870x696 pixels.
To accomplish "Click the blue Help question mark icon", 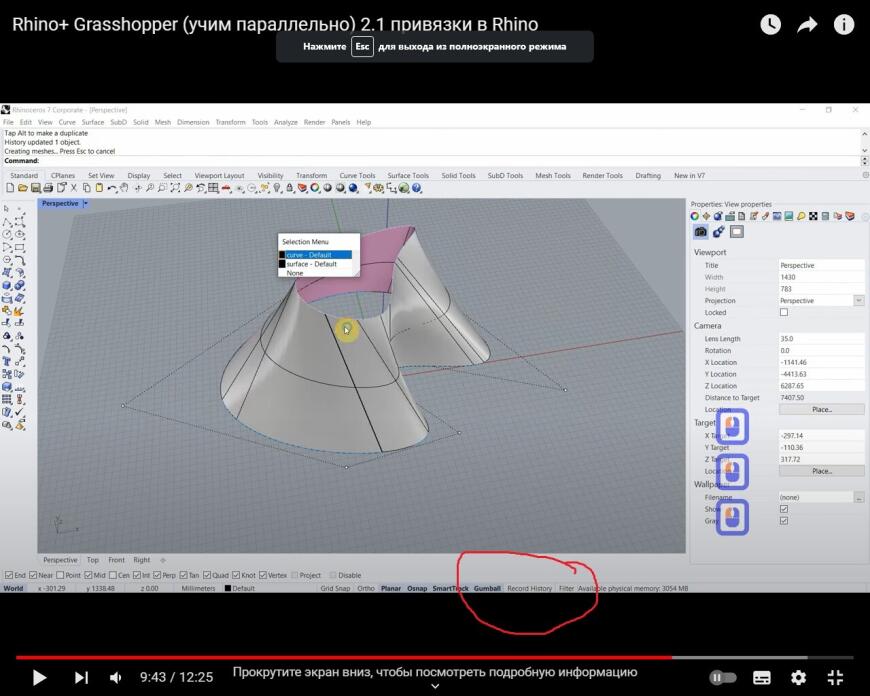I will pos(416,188).
